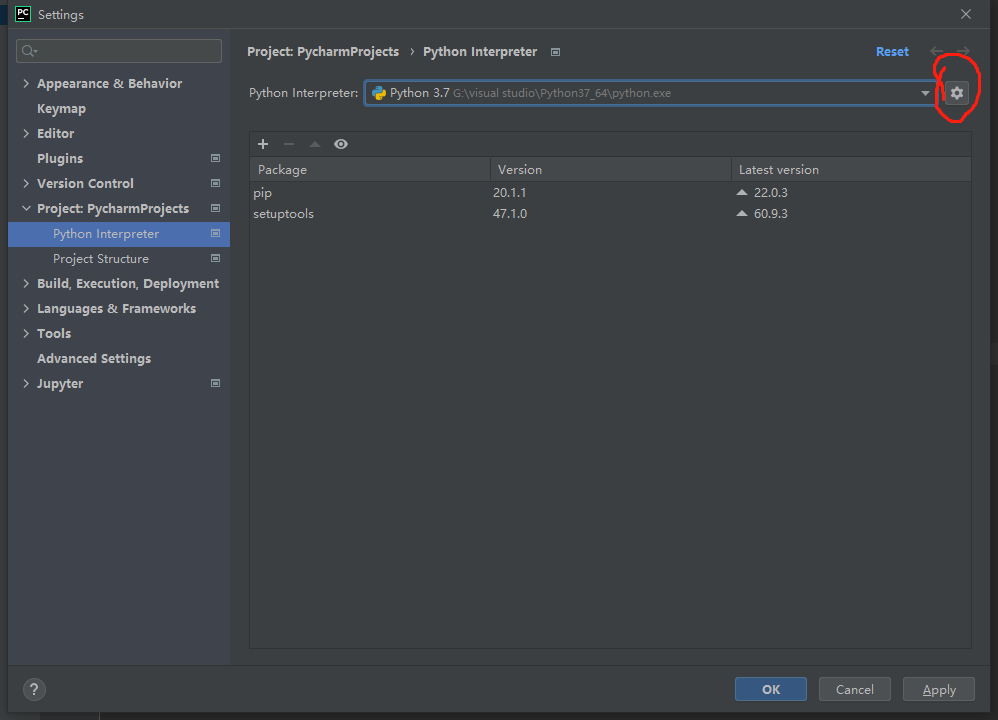Toggle the show early releases eye icon
Viewport: 998px width, 720px height.
[341, 144]
